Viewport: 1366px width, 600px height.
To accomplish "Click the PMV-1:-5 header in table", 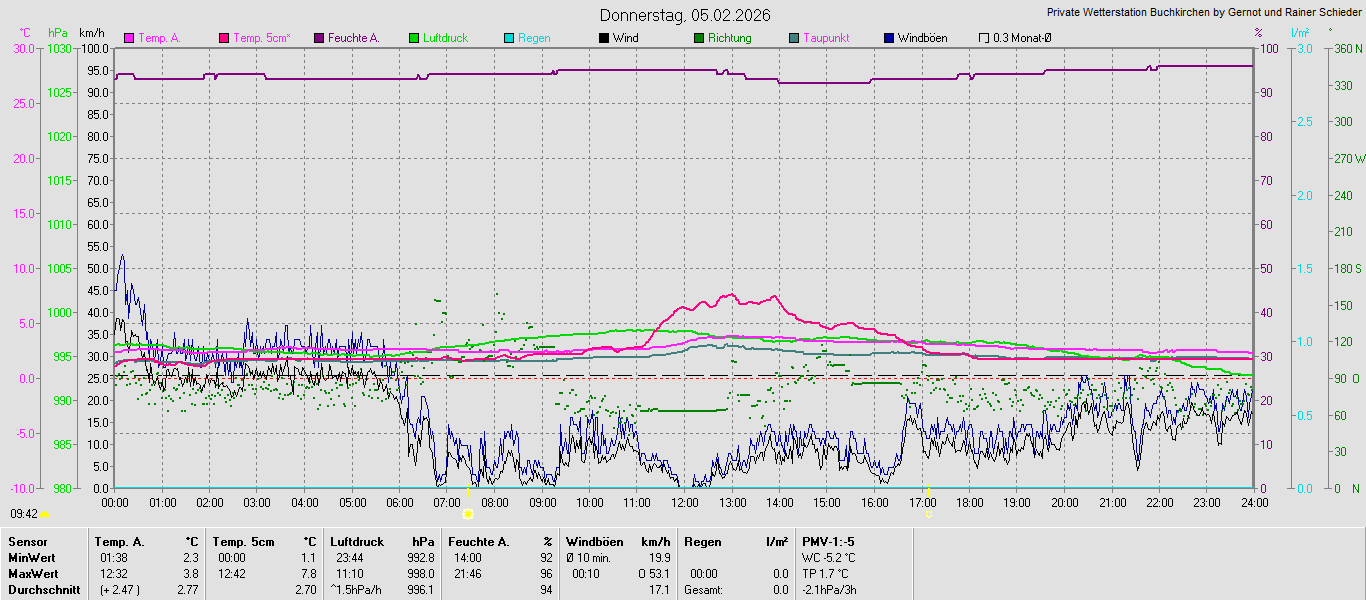I will [x=828, y=541].
